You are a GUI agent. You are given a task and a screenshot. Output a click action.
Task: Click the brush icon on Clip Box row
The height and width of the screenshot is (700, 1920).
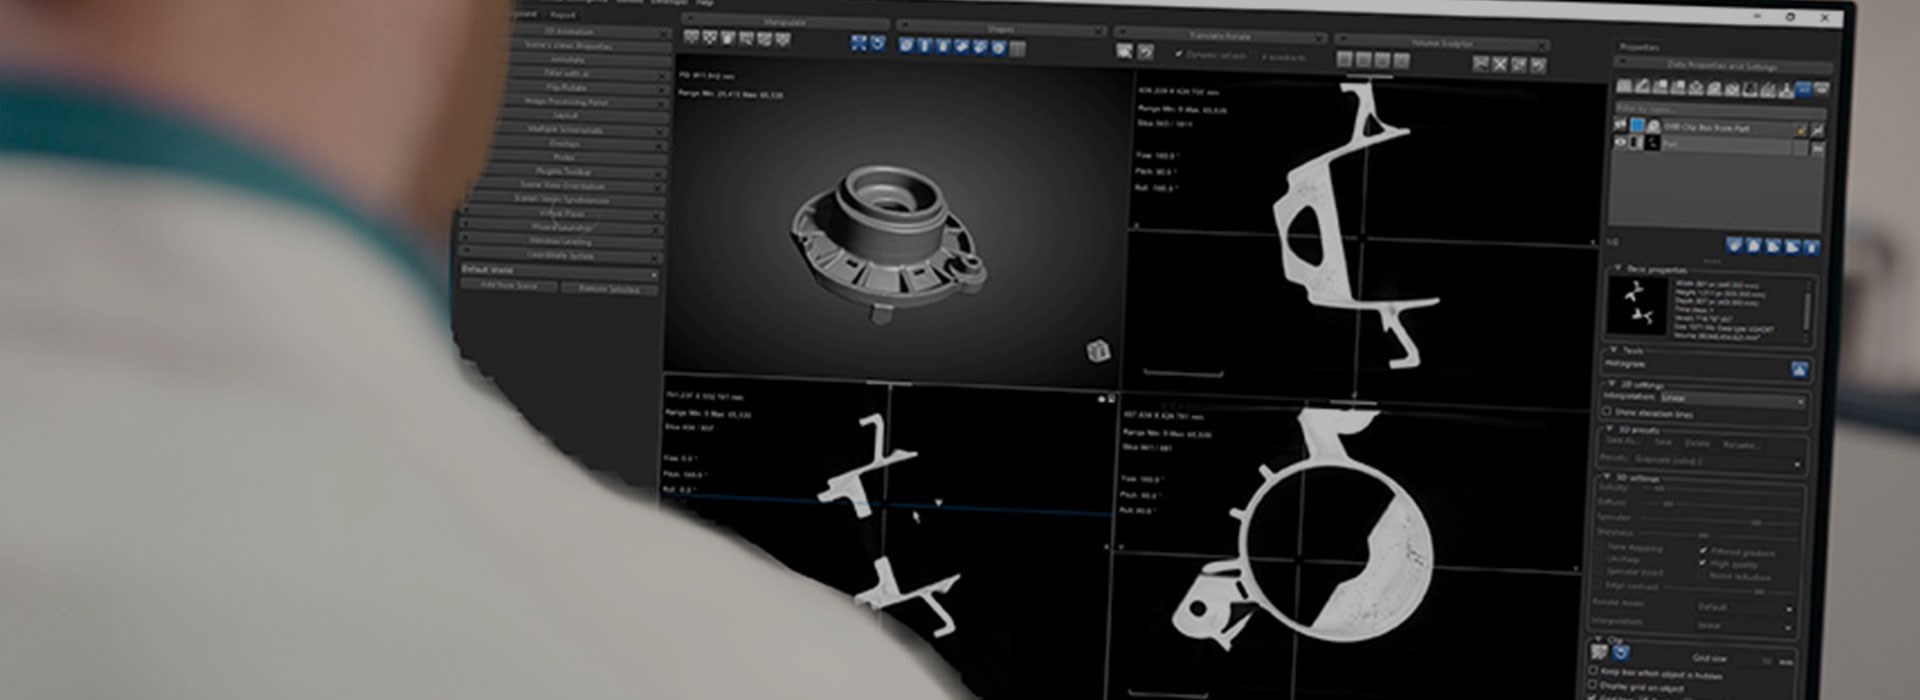tap(1802, 129)
